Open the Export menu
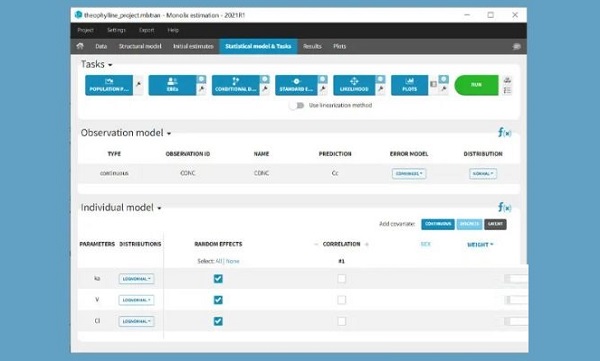 (147, 30)
